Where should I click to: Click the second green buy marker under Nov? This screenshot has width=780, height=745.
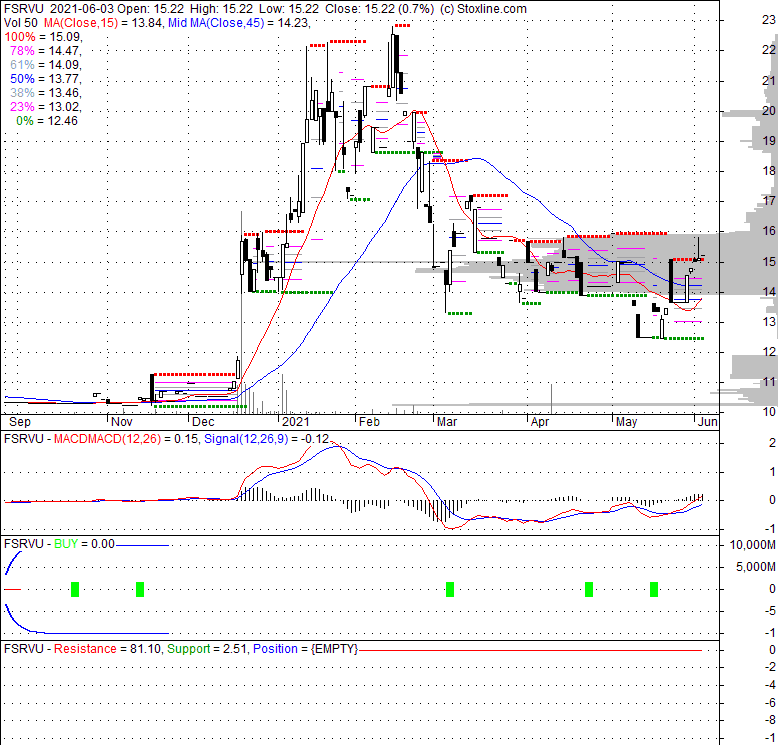(140, 589)
